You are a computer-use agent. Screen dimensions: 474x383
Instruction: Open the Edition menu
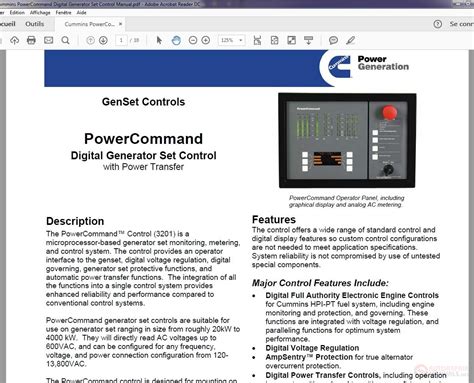(17, 12)
